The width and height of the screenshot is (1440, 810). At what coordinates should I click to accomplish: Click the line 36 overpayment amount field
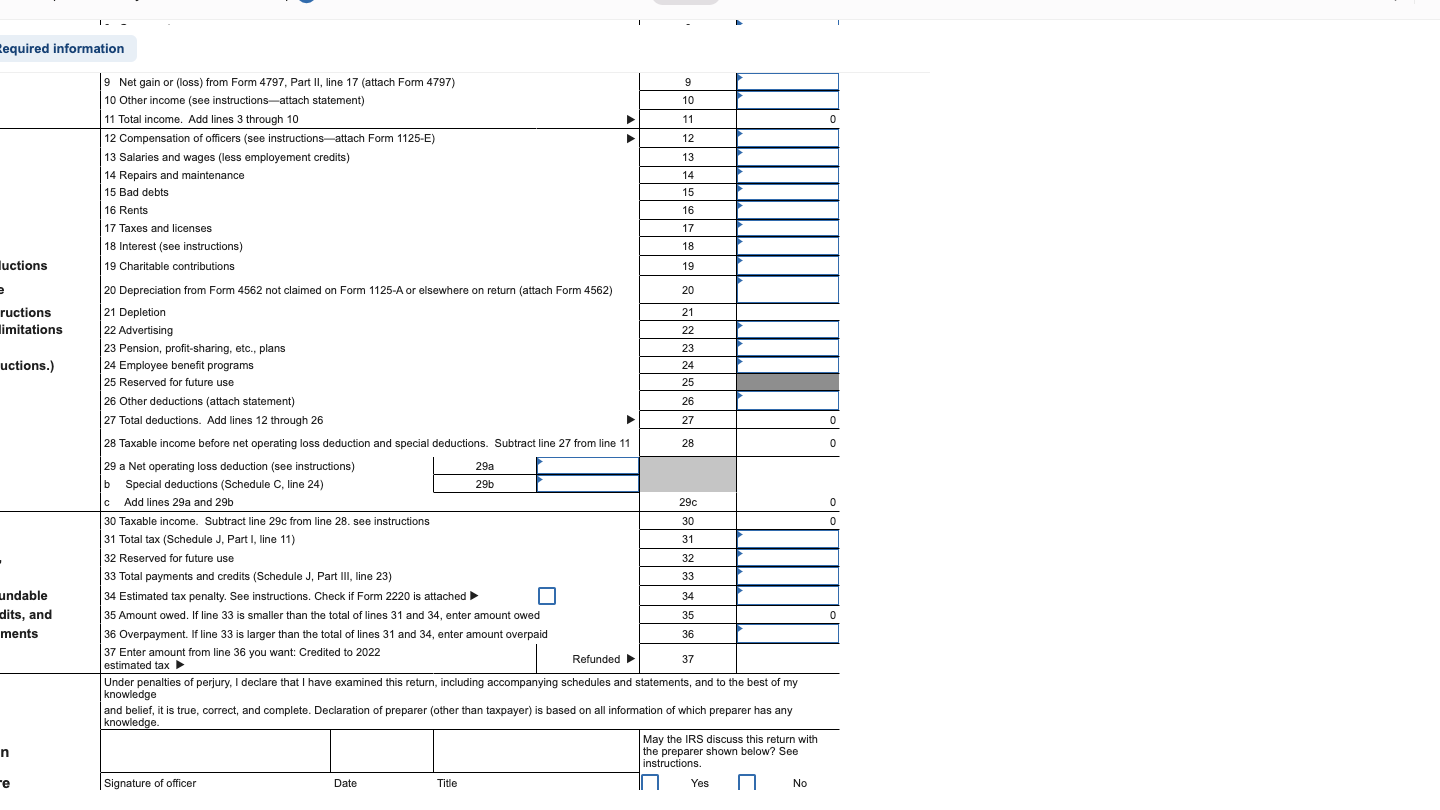[x=788, y=634]
